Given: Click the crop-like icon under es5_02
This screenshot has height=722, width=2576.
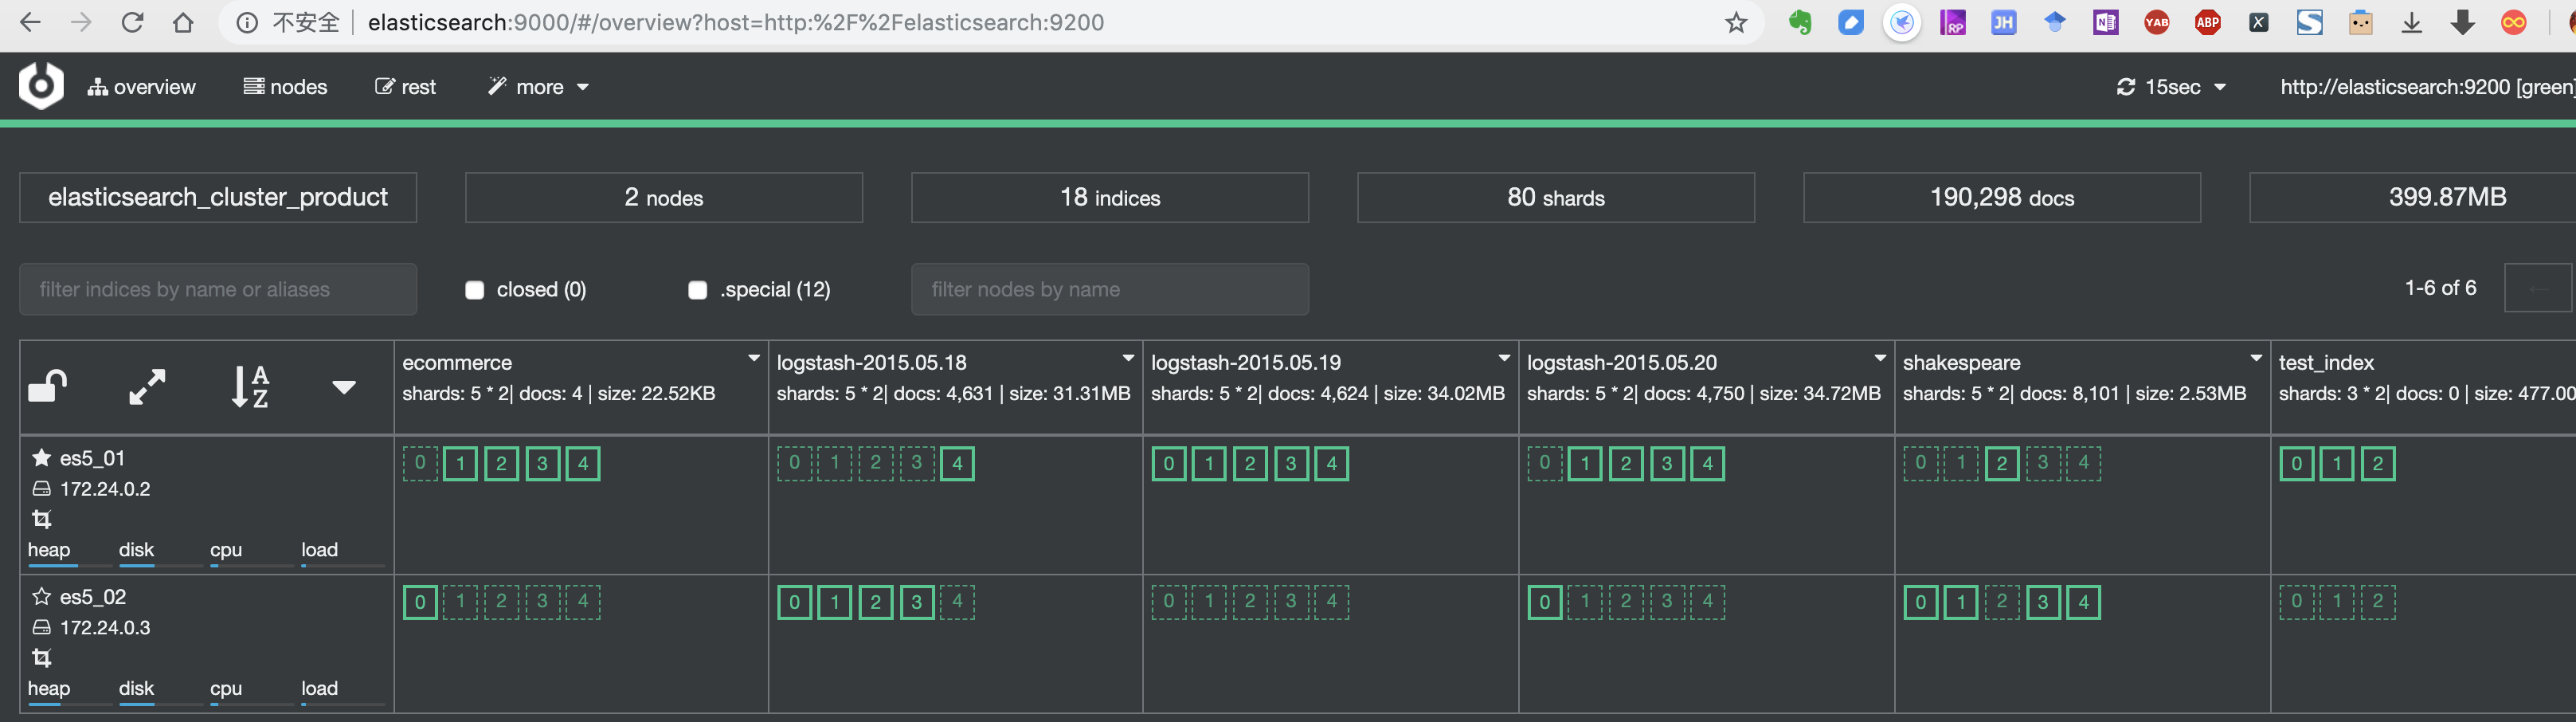Looking at the screenshot, I should tap(41, 658).
